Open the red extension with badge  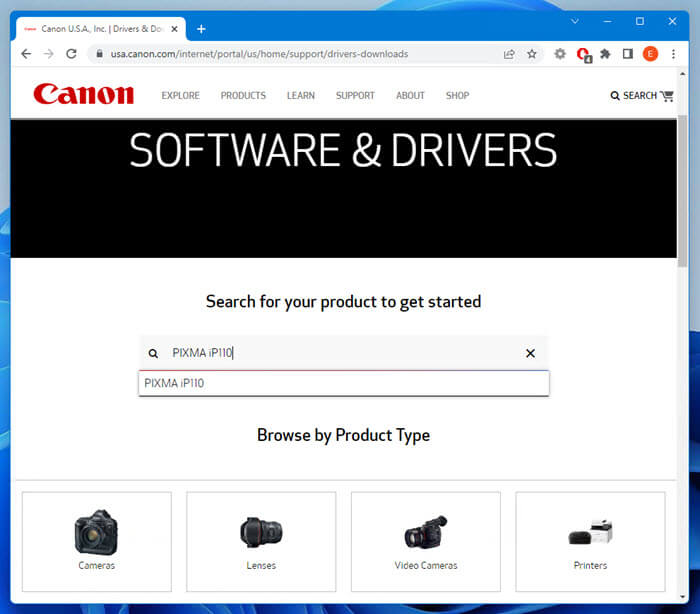pyautogui.click(x=583, y=55)
